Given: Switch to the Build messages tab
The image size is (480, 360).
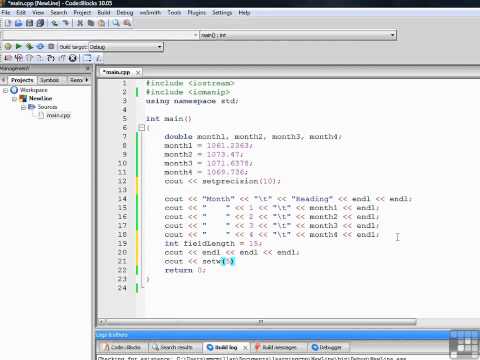Looking at the screenshot, I should [x=279, y=347].
